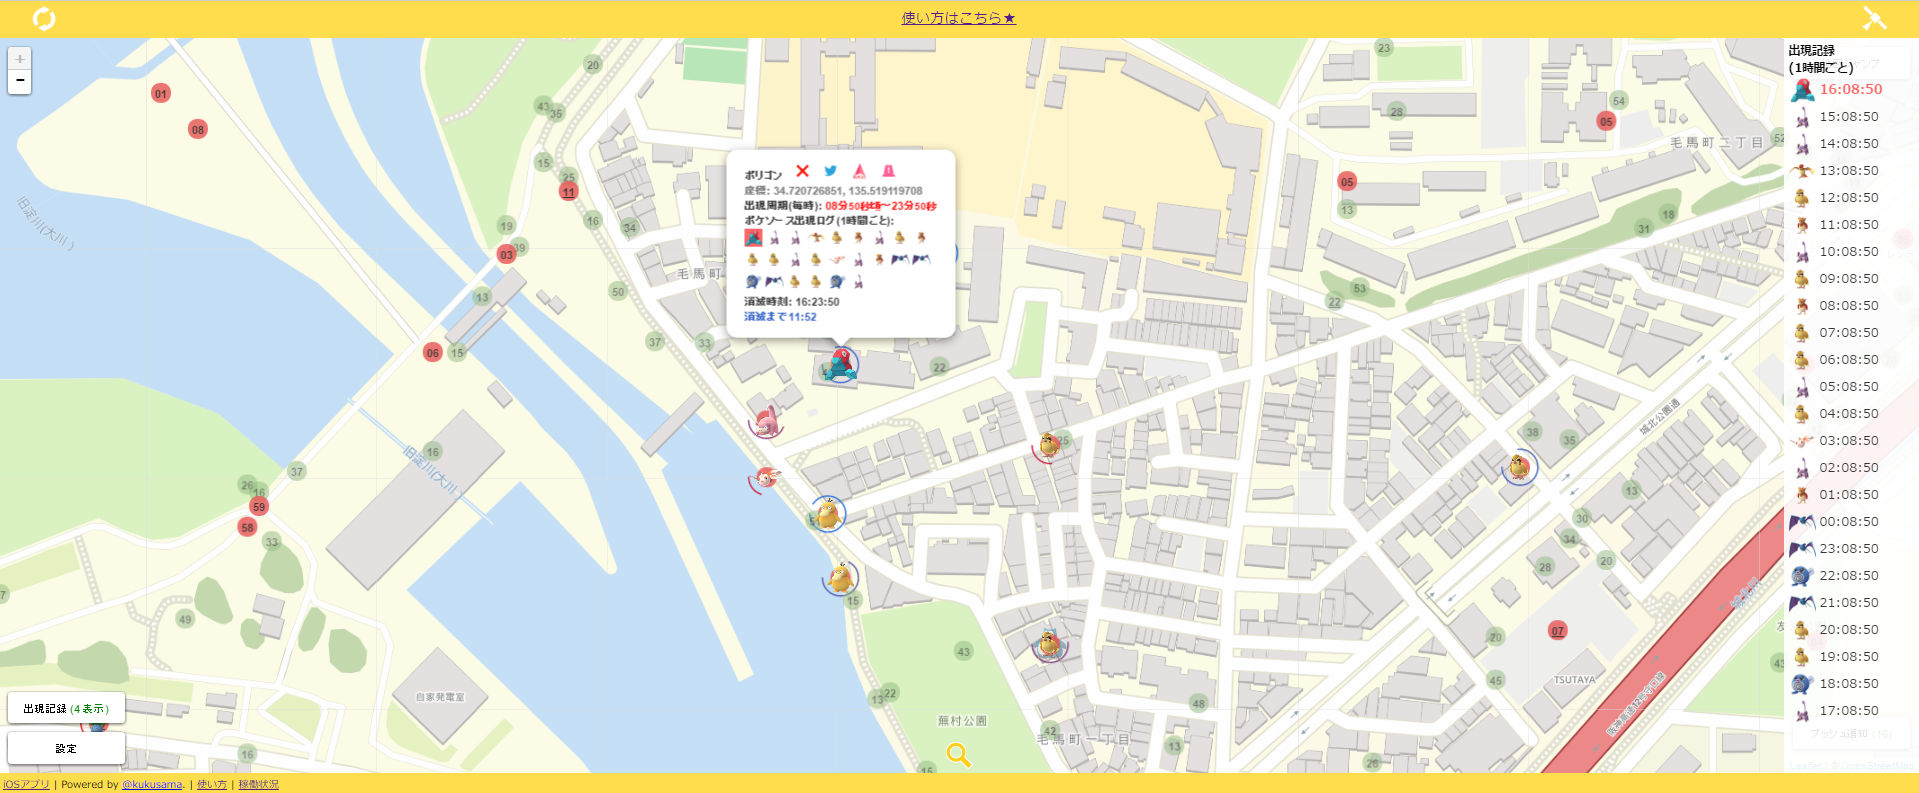Select the 23:08:50 Zubat record
This screenshot has width=1919, height=793.
click(1837, 548)
